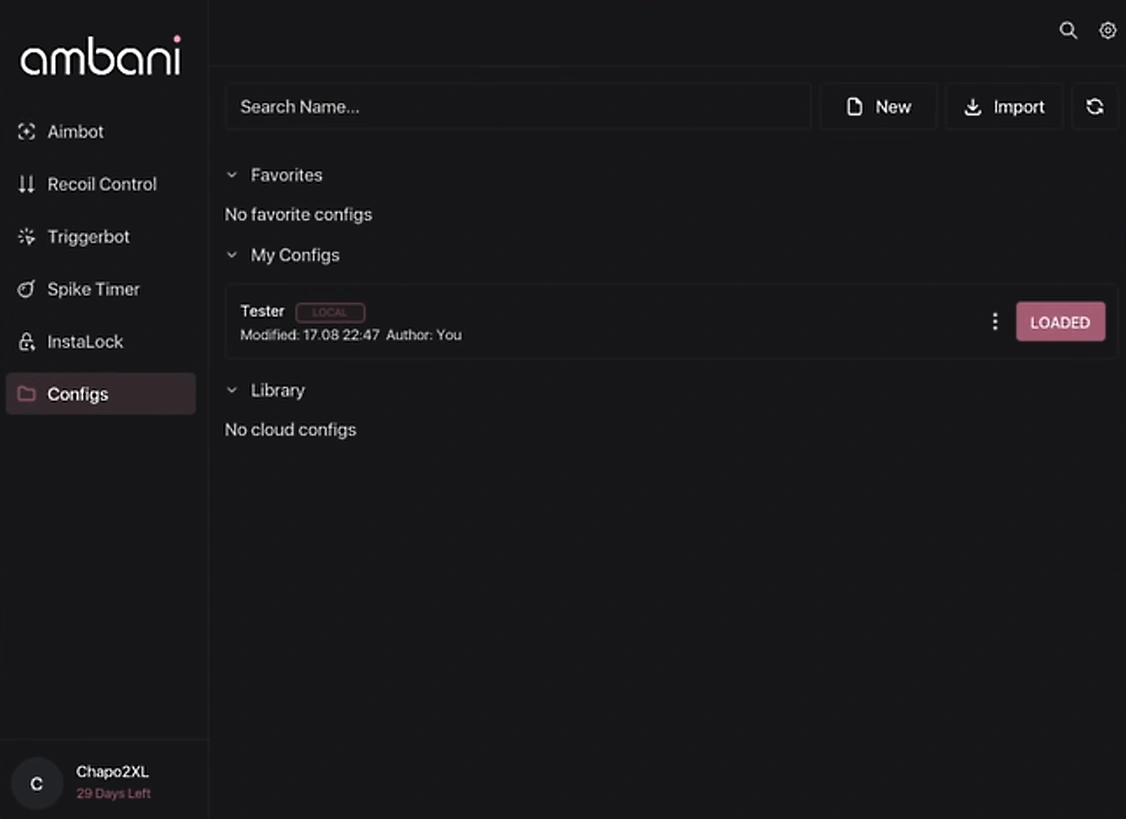
Task: Click the No cloud configs message
Action: click(290, 430)
